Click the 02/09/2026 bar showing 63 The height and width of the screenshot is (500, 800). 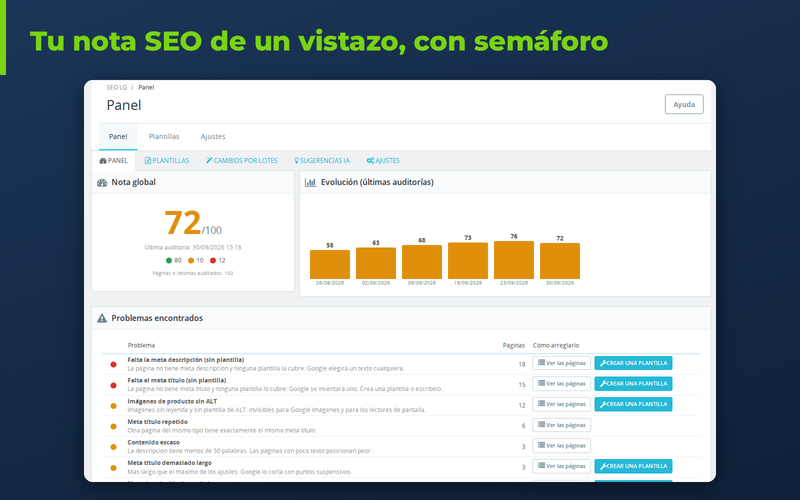pyautogui.click(x=376, y=263)
